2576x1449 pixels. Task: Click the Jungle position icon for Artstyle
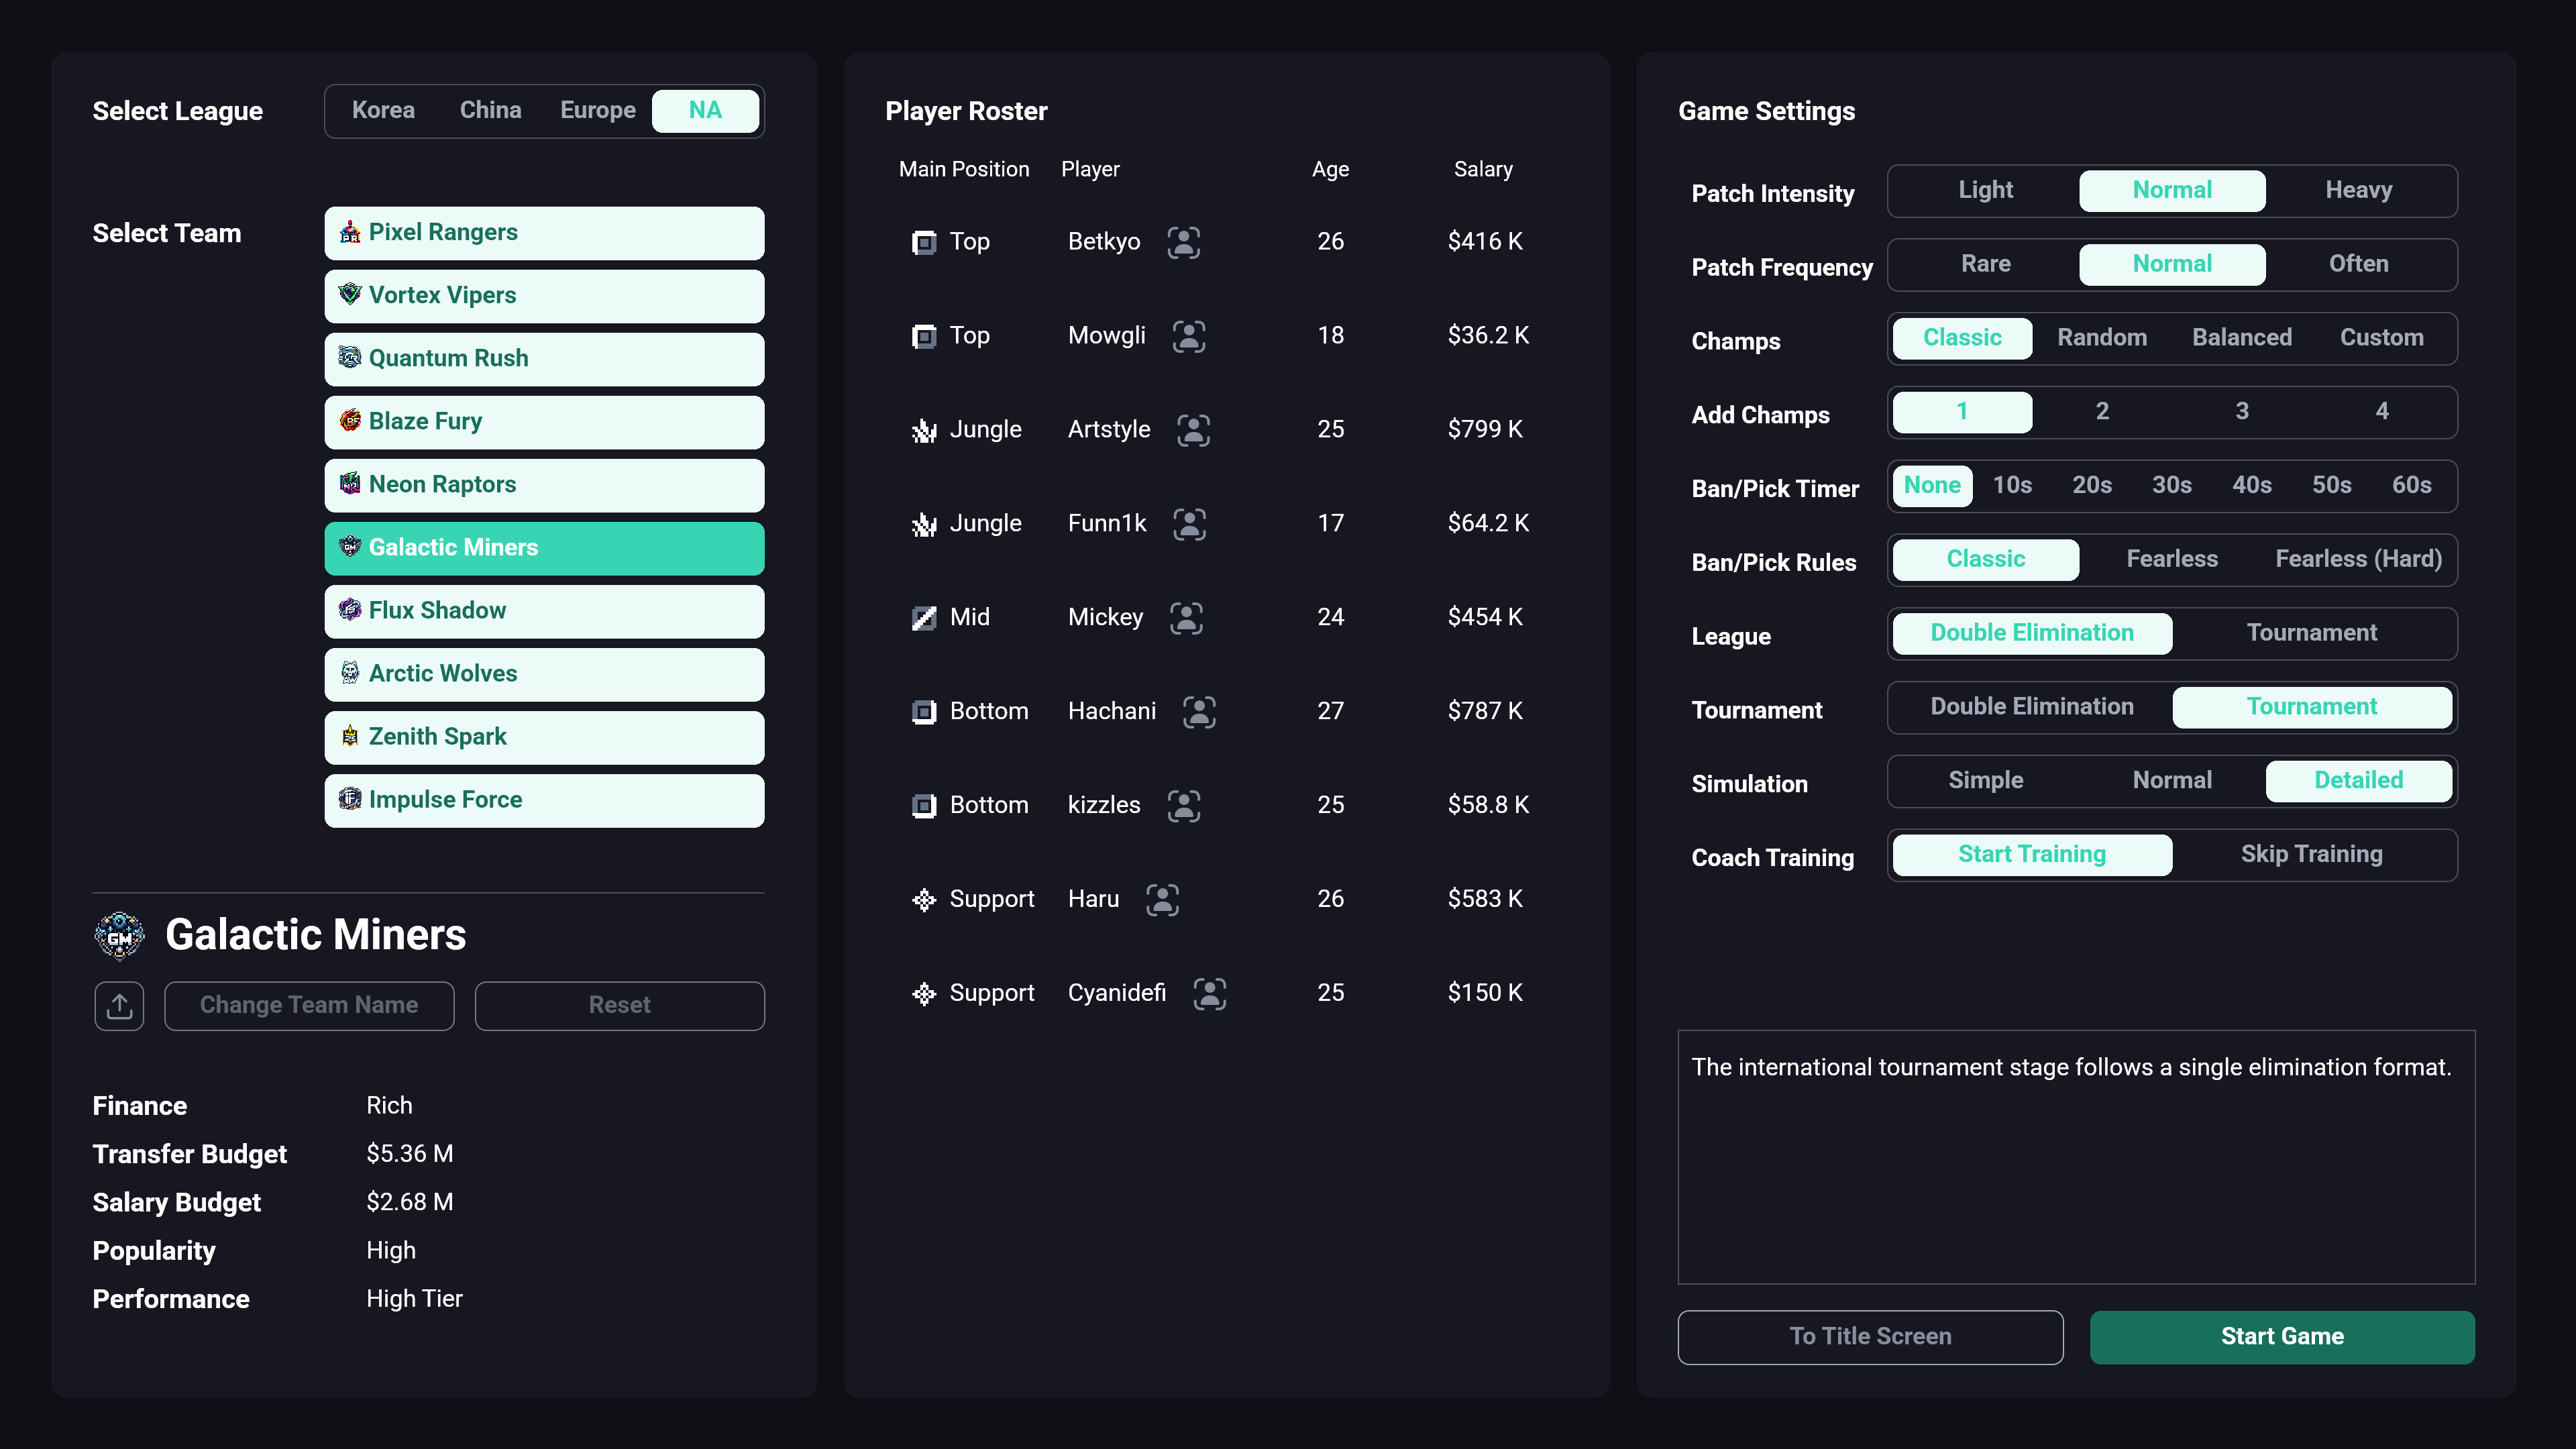924,430
